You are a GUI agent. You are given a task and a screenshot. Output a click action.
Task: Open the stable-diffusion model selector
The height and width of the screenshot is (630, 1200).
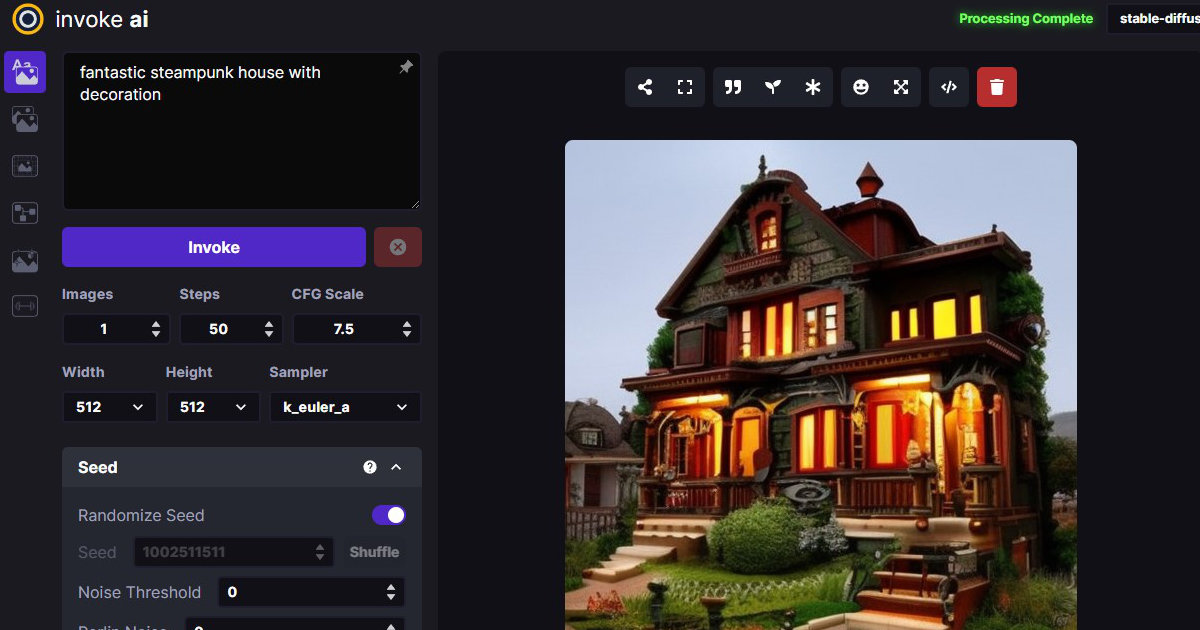[1154, 19]
